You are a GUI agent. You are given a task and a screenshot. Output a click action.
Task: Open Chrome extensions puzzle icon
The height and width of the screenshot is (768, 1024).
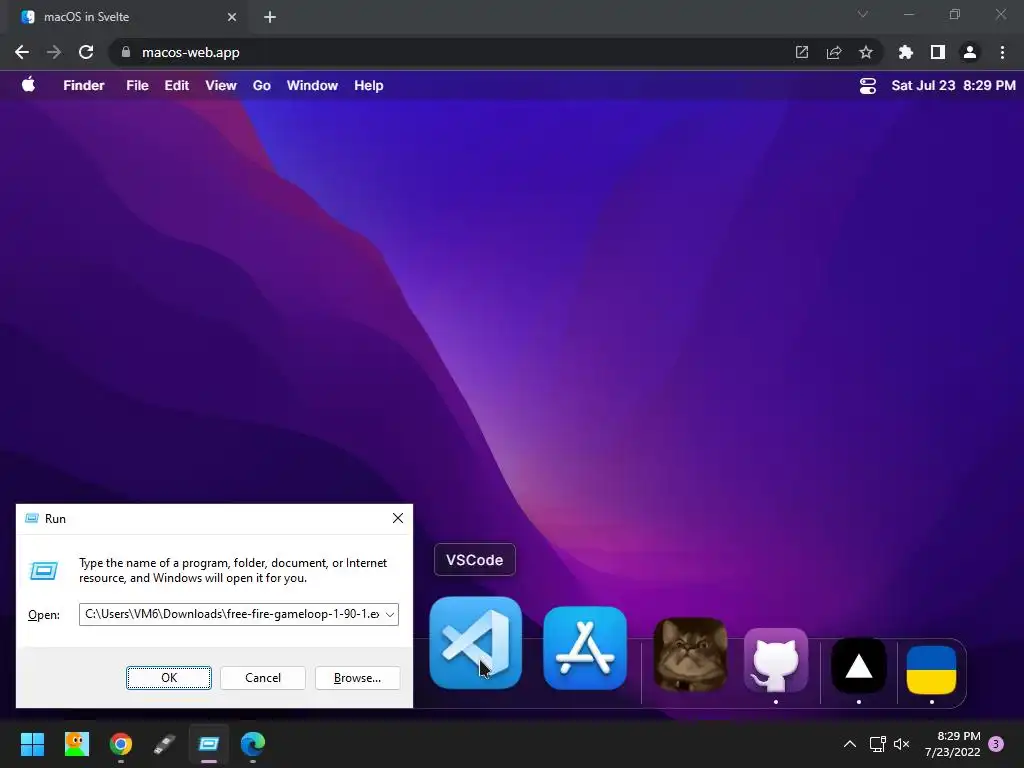(905, 52)
